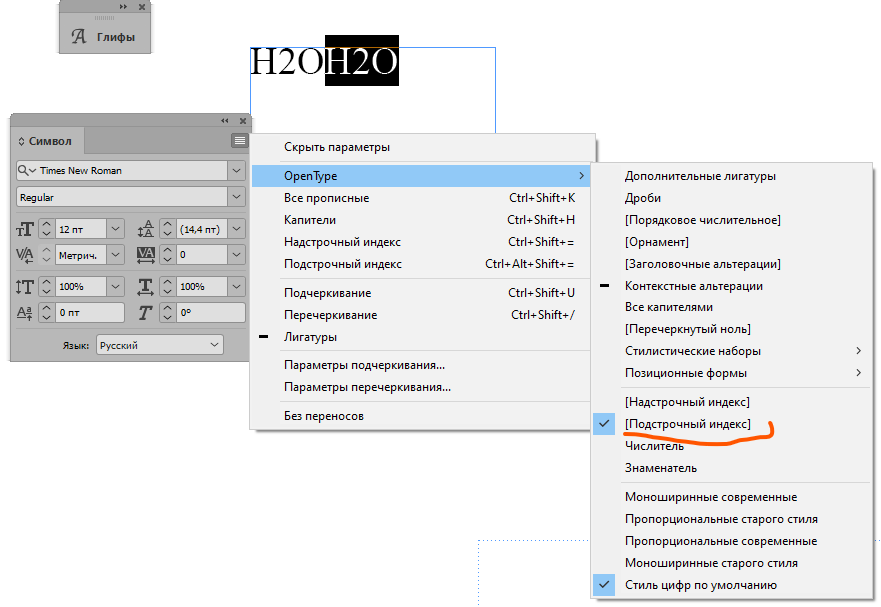Click the horizontal scale icon
This screenshot has width=881, height=607.
(x=146, y=287)
